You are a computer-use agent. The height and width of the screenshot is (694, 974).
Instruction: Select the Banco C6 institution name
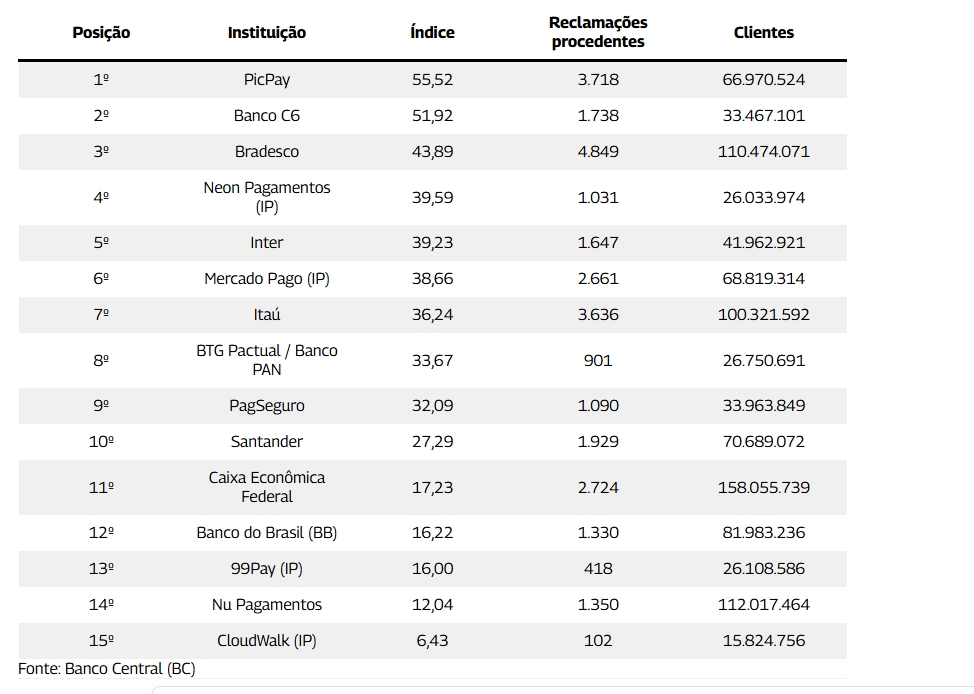point(267,115)
